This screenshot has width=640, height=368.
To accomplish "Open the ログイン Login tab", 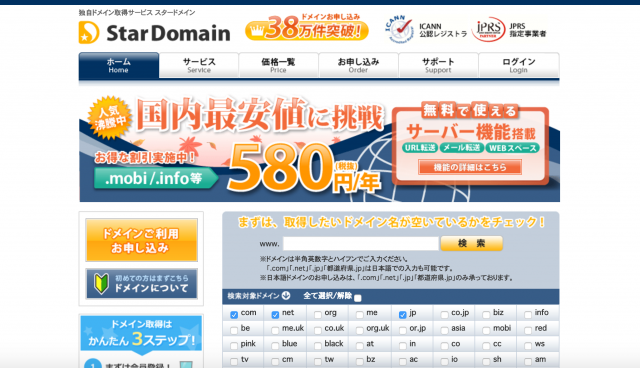I will click(x=518, y=65).
